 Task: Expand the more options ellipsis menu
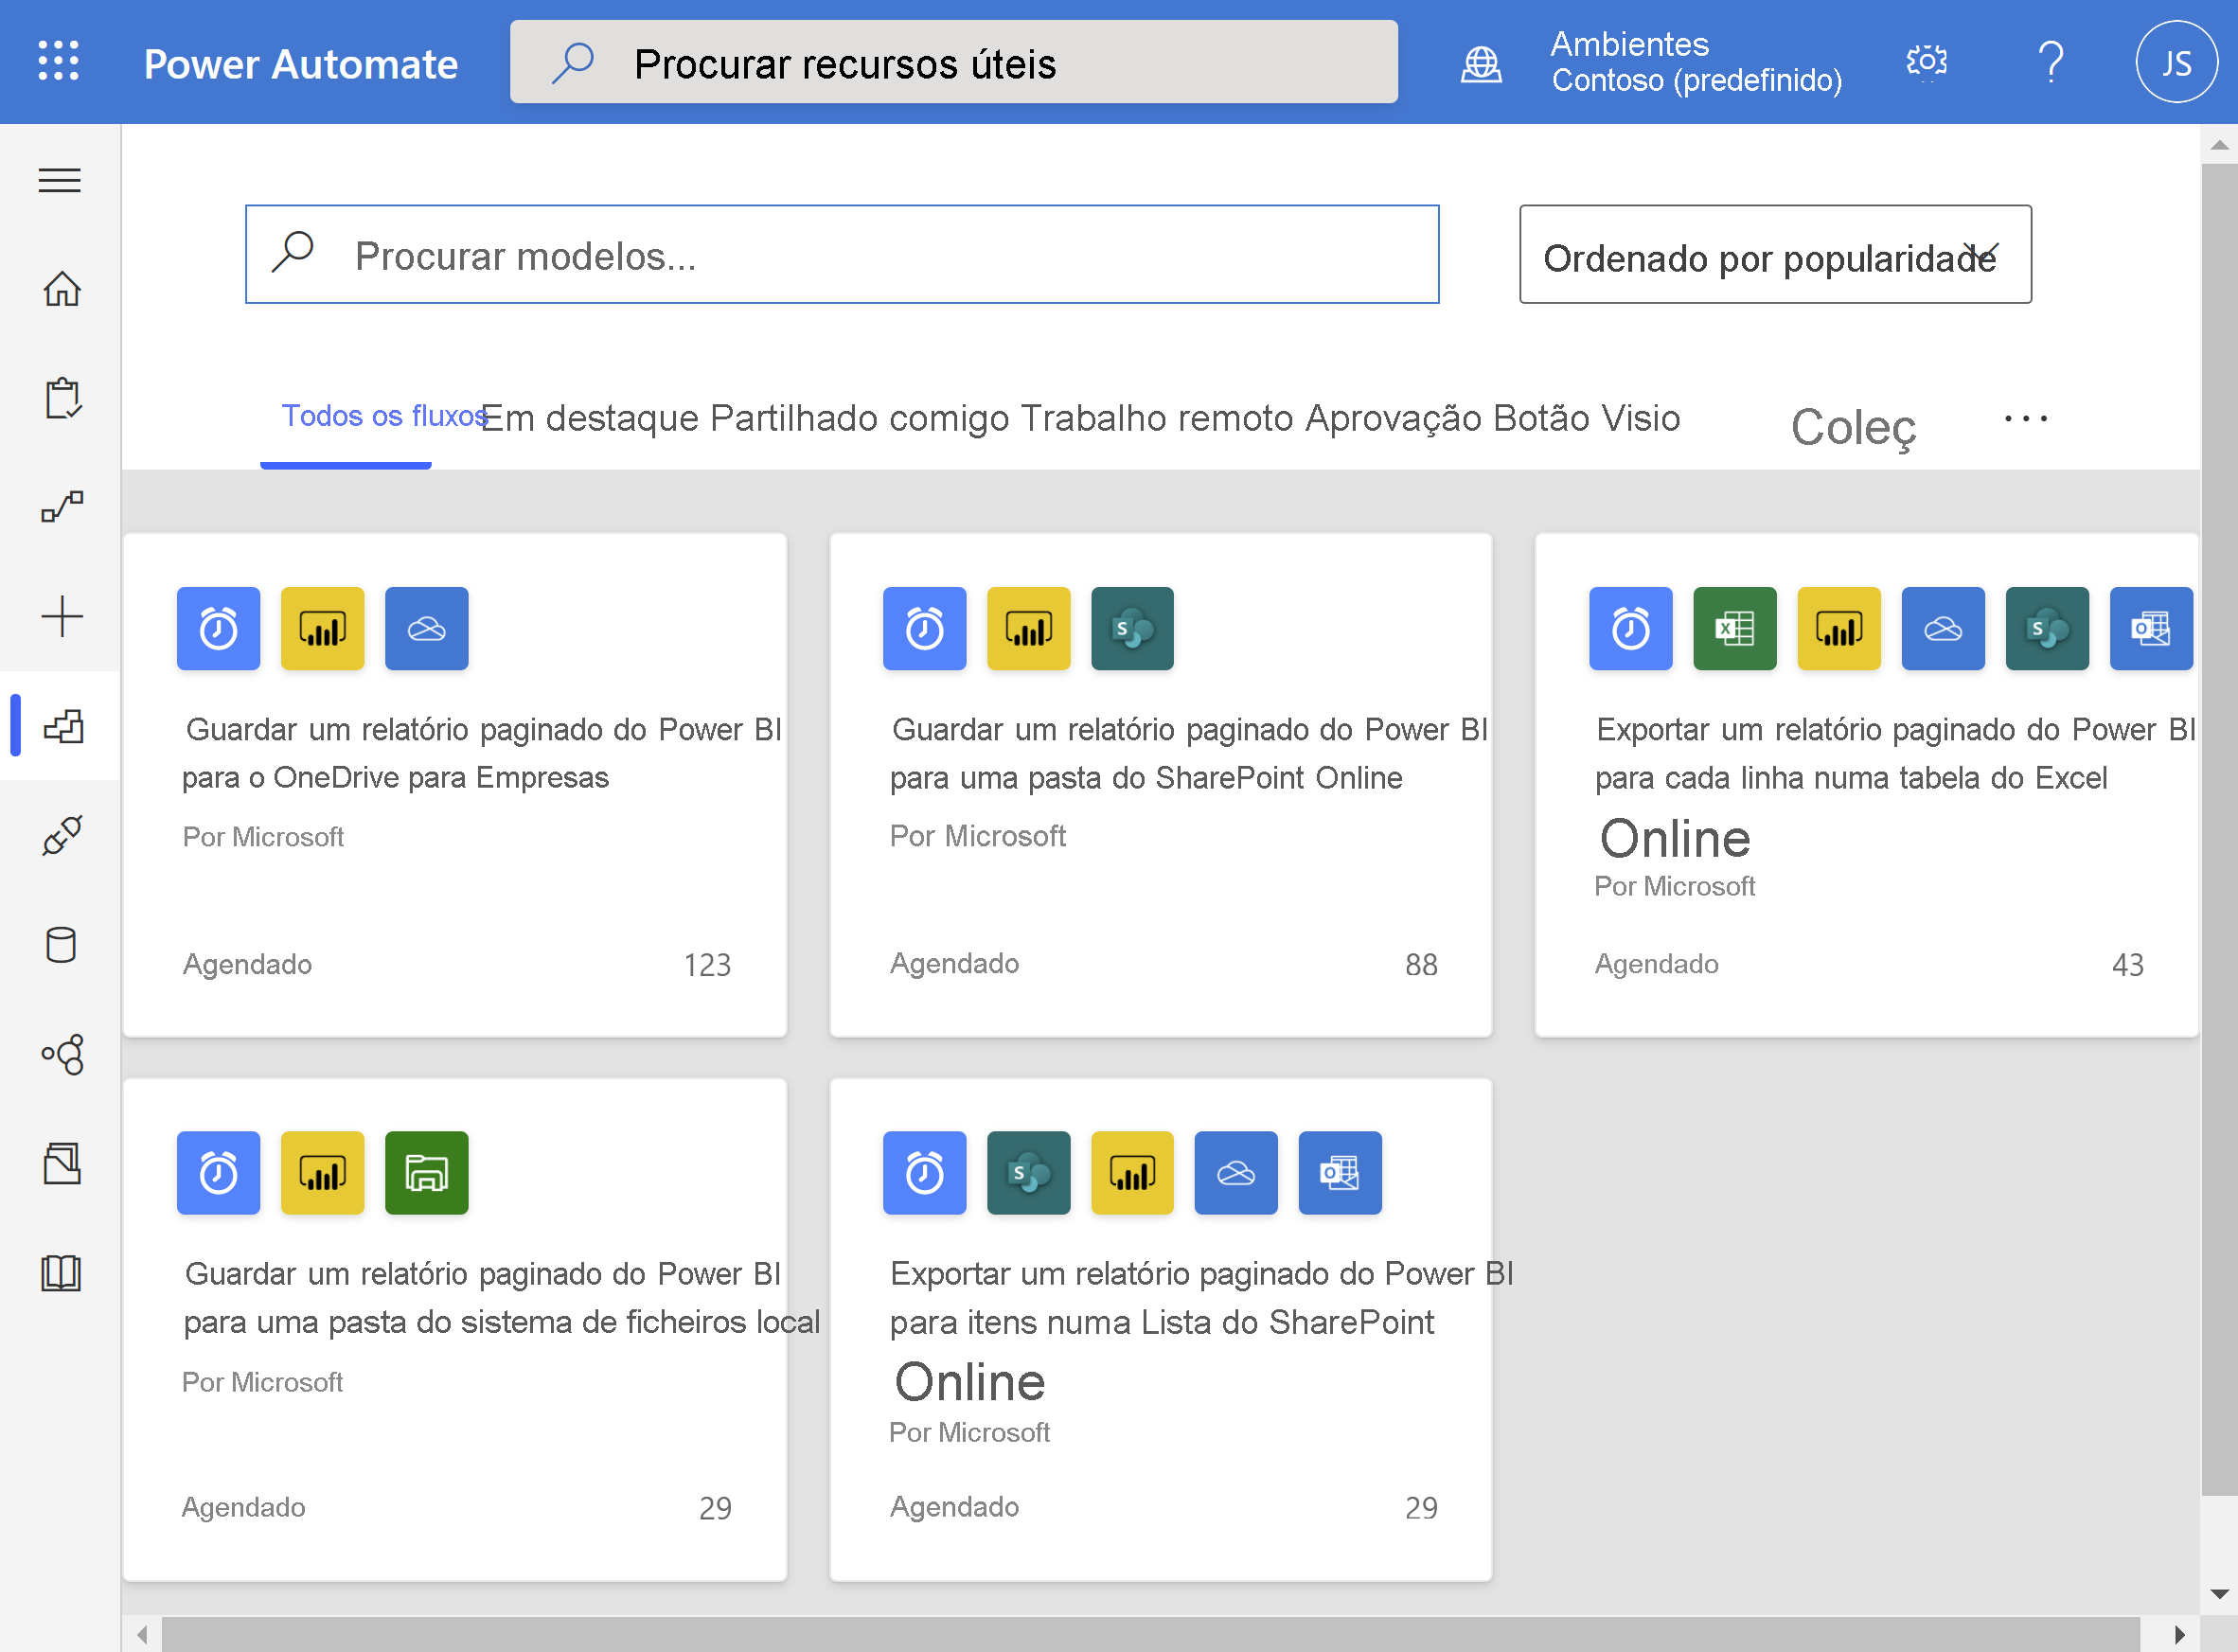2026,418
